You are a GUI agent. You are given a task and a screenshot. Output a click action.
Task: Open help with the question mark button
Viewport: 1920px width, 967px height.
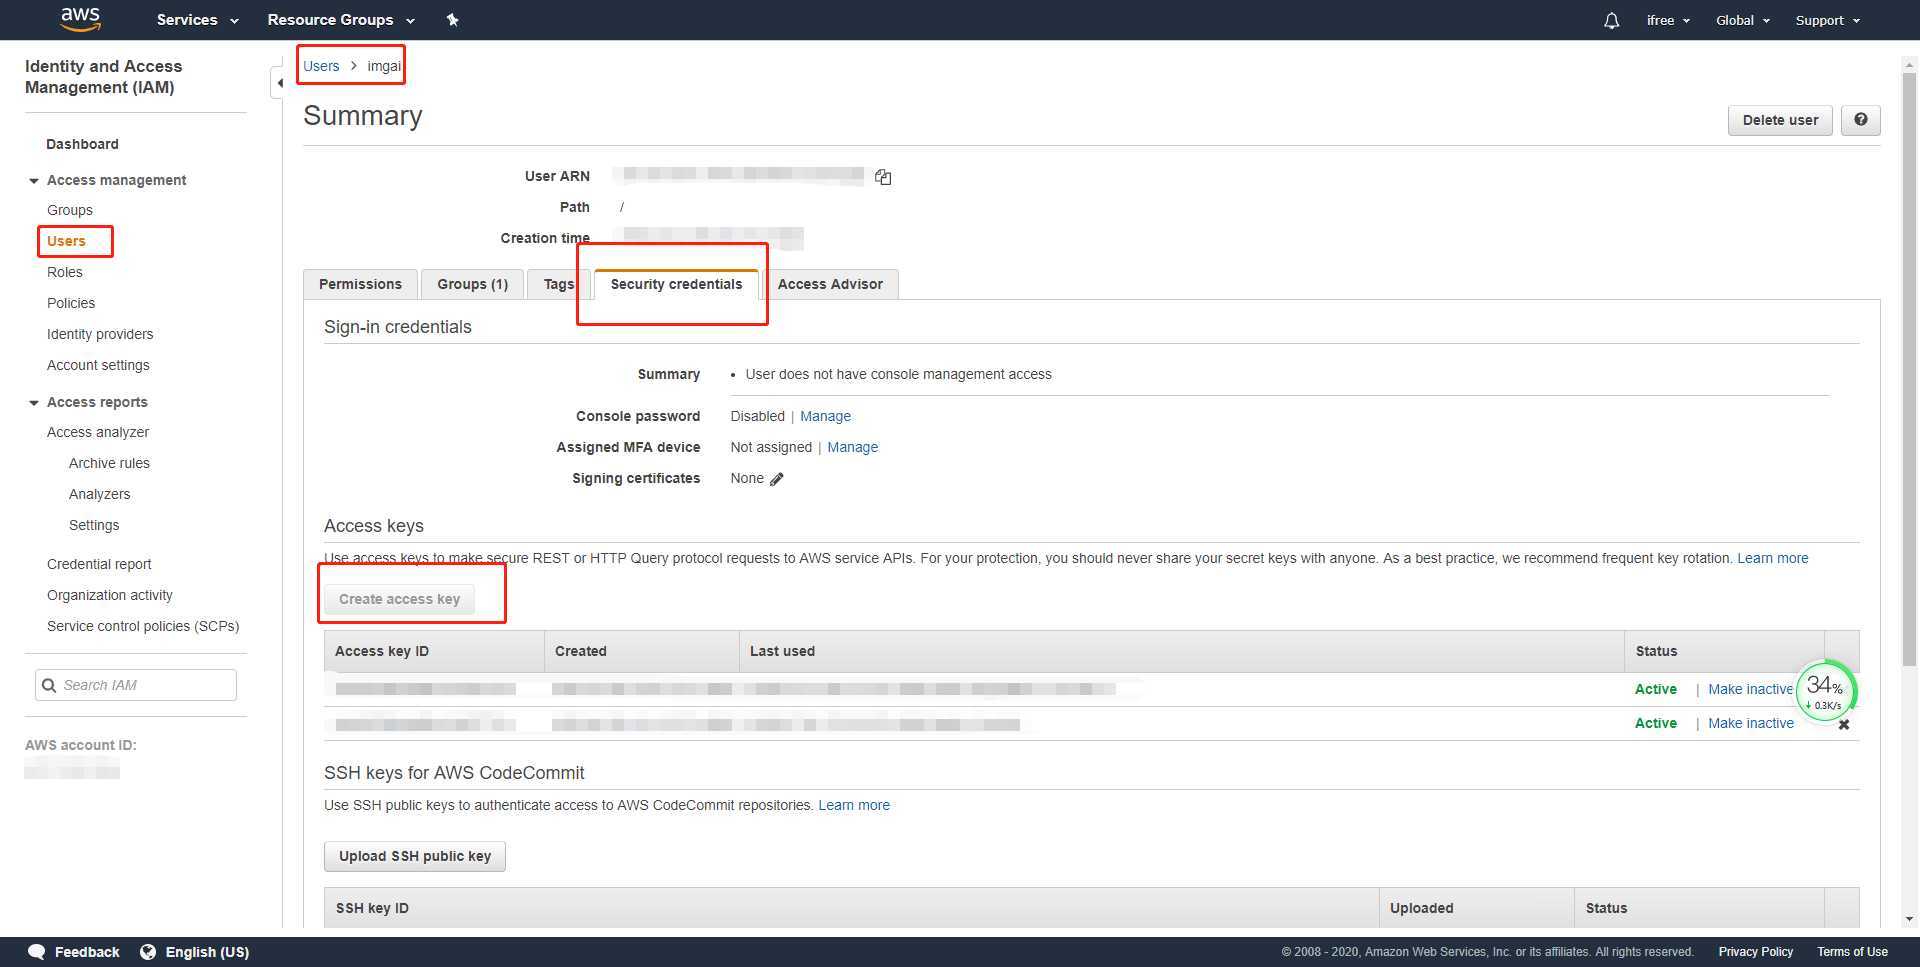coord(1860,120)
